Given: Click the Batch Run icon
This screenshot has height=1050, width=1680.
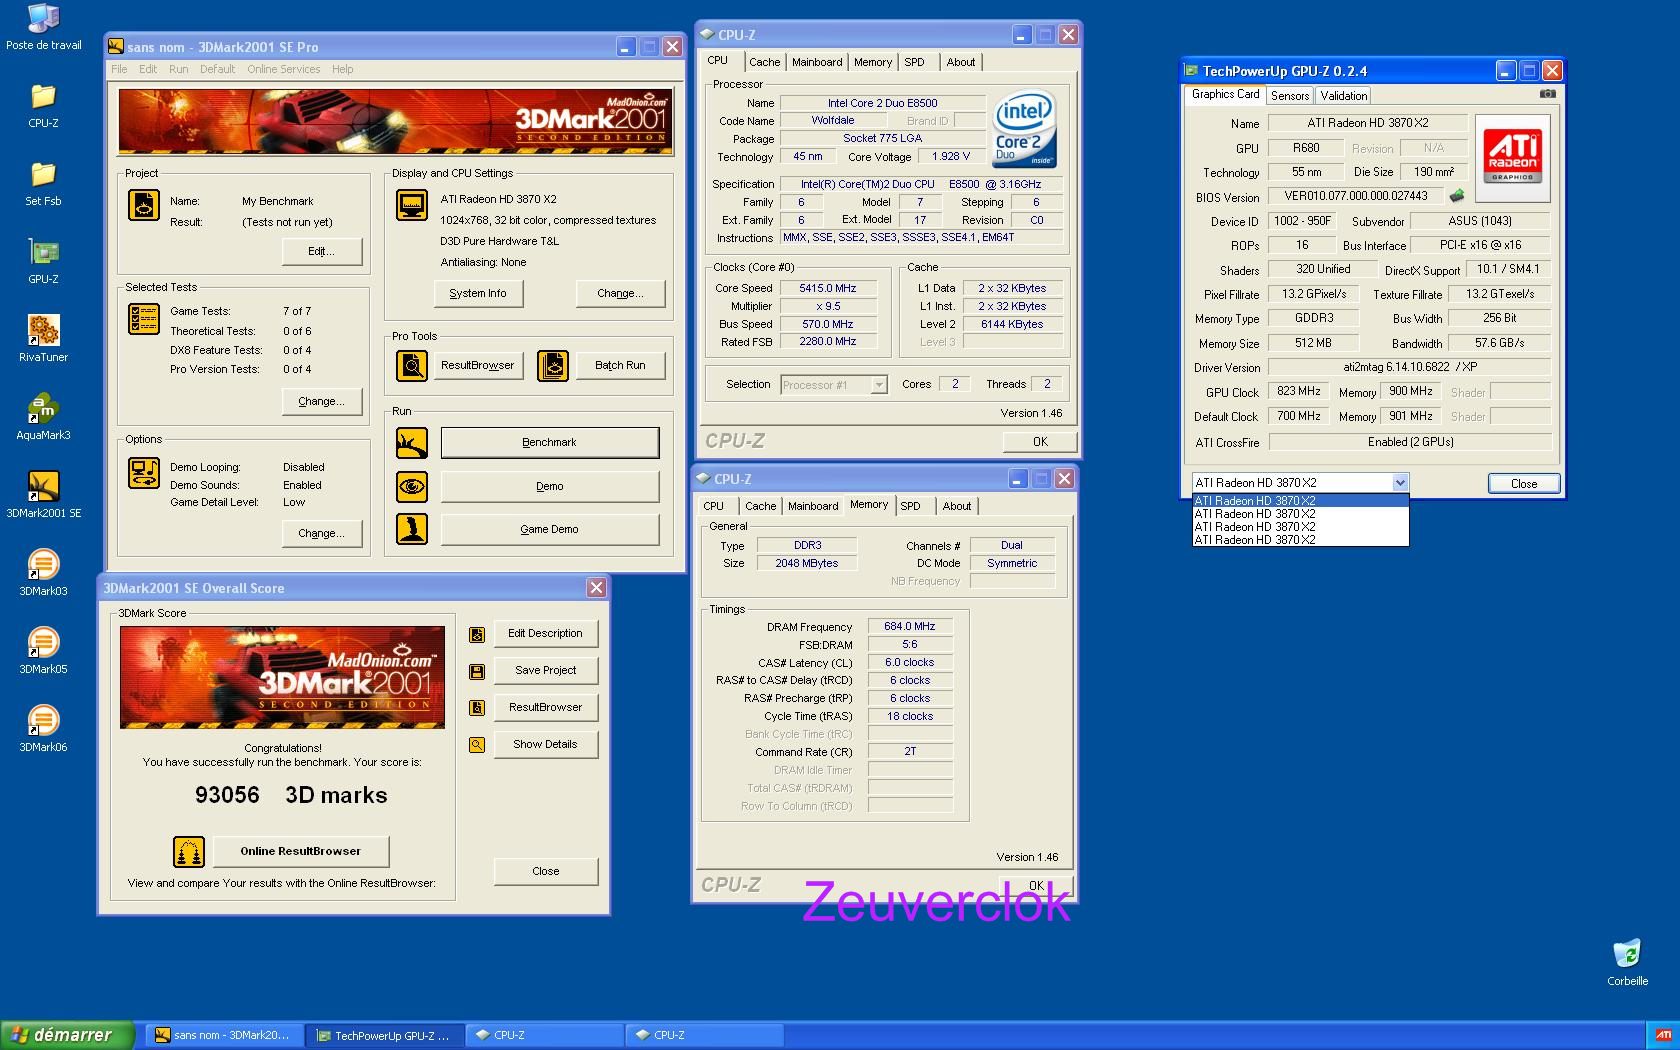Looking at the screenshot, I should [553, 366].
